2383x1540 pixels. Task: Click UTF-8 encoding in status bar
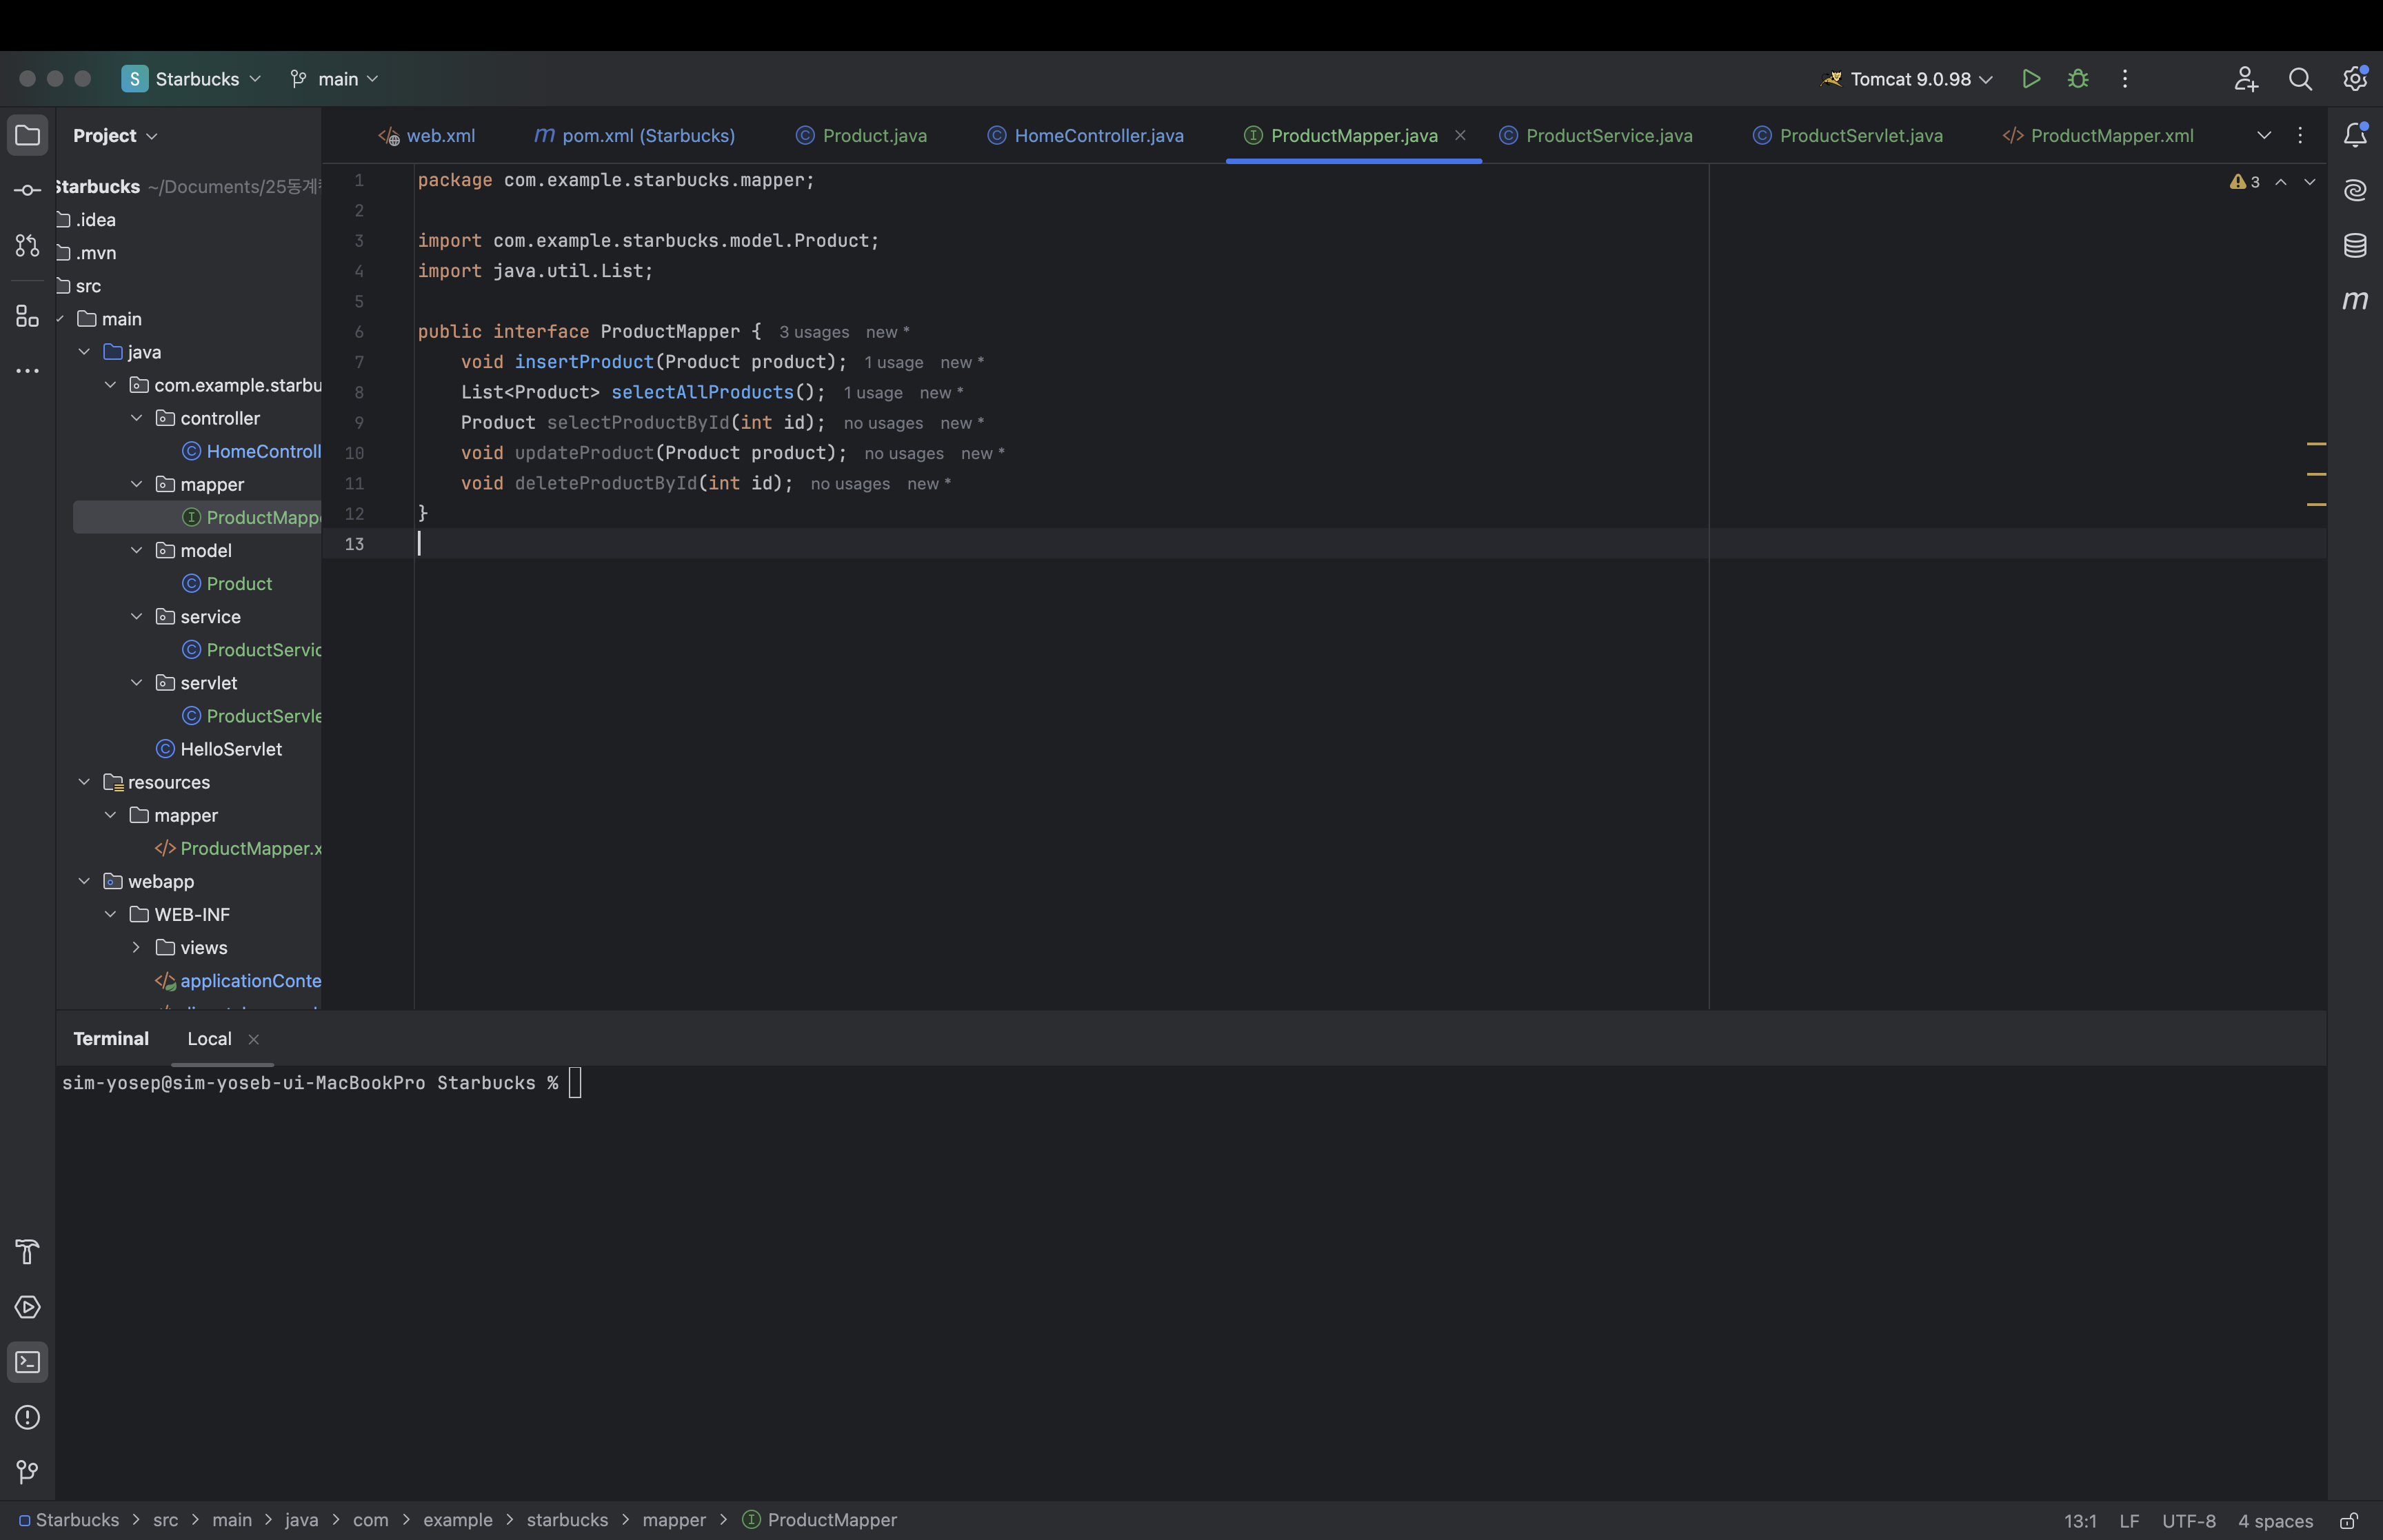pyautogui.click(x=2189, y=1521)
